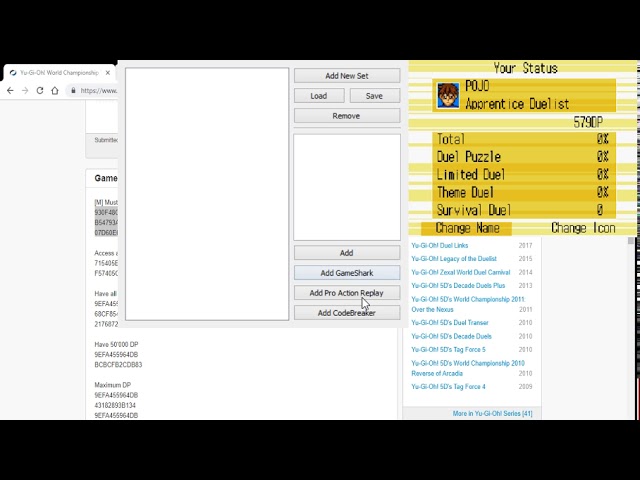640x480 pixels.
Task: Close the Yu-Gi-Oh! World Championship tab
Action: click(x=108, y=73)
